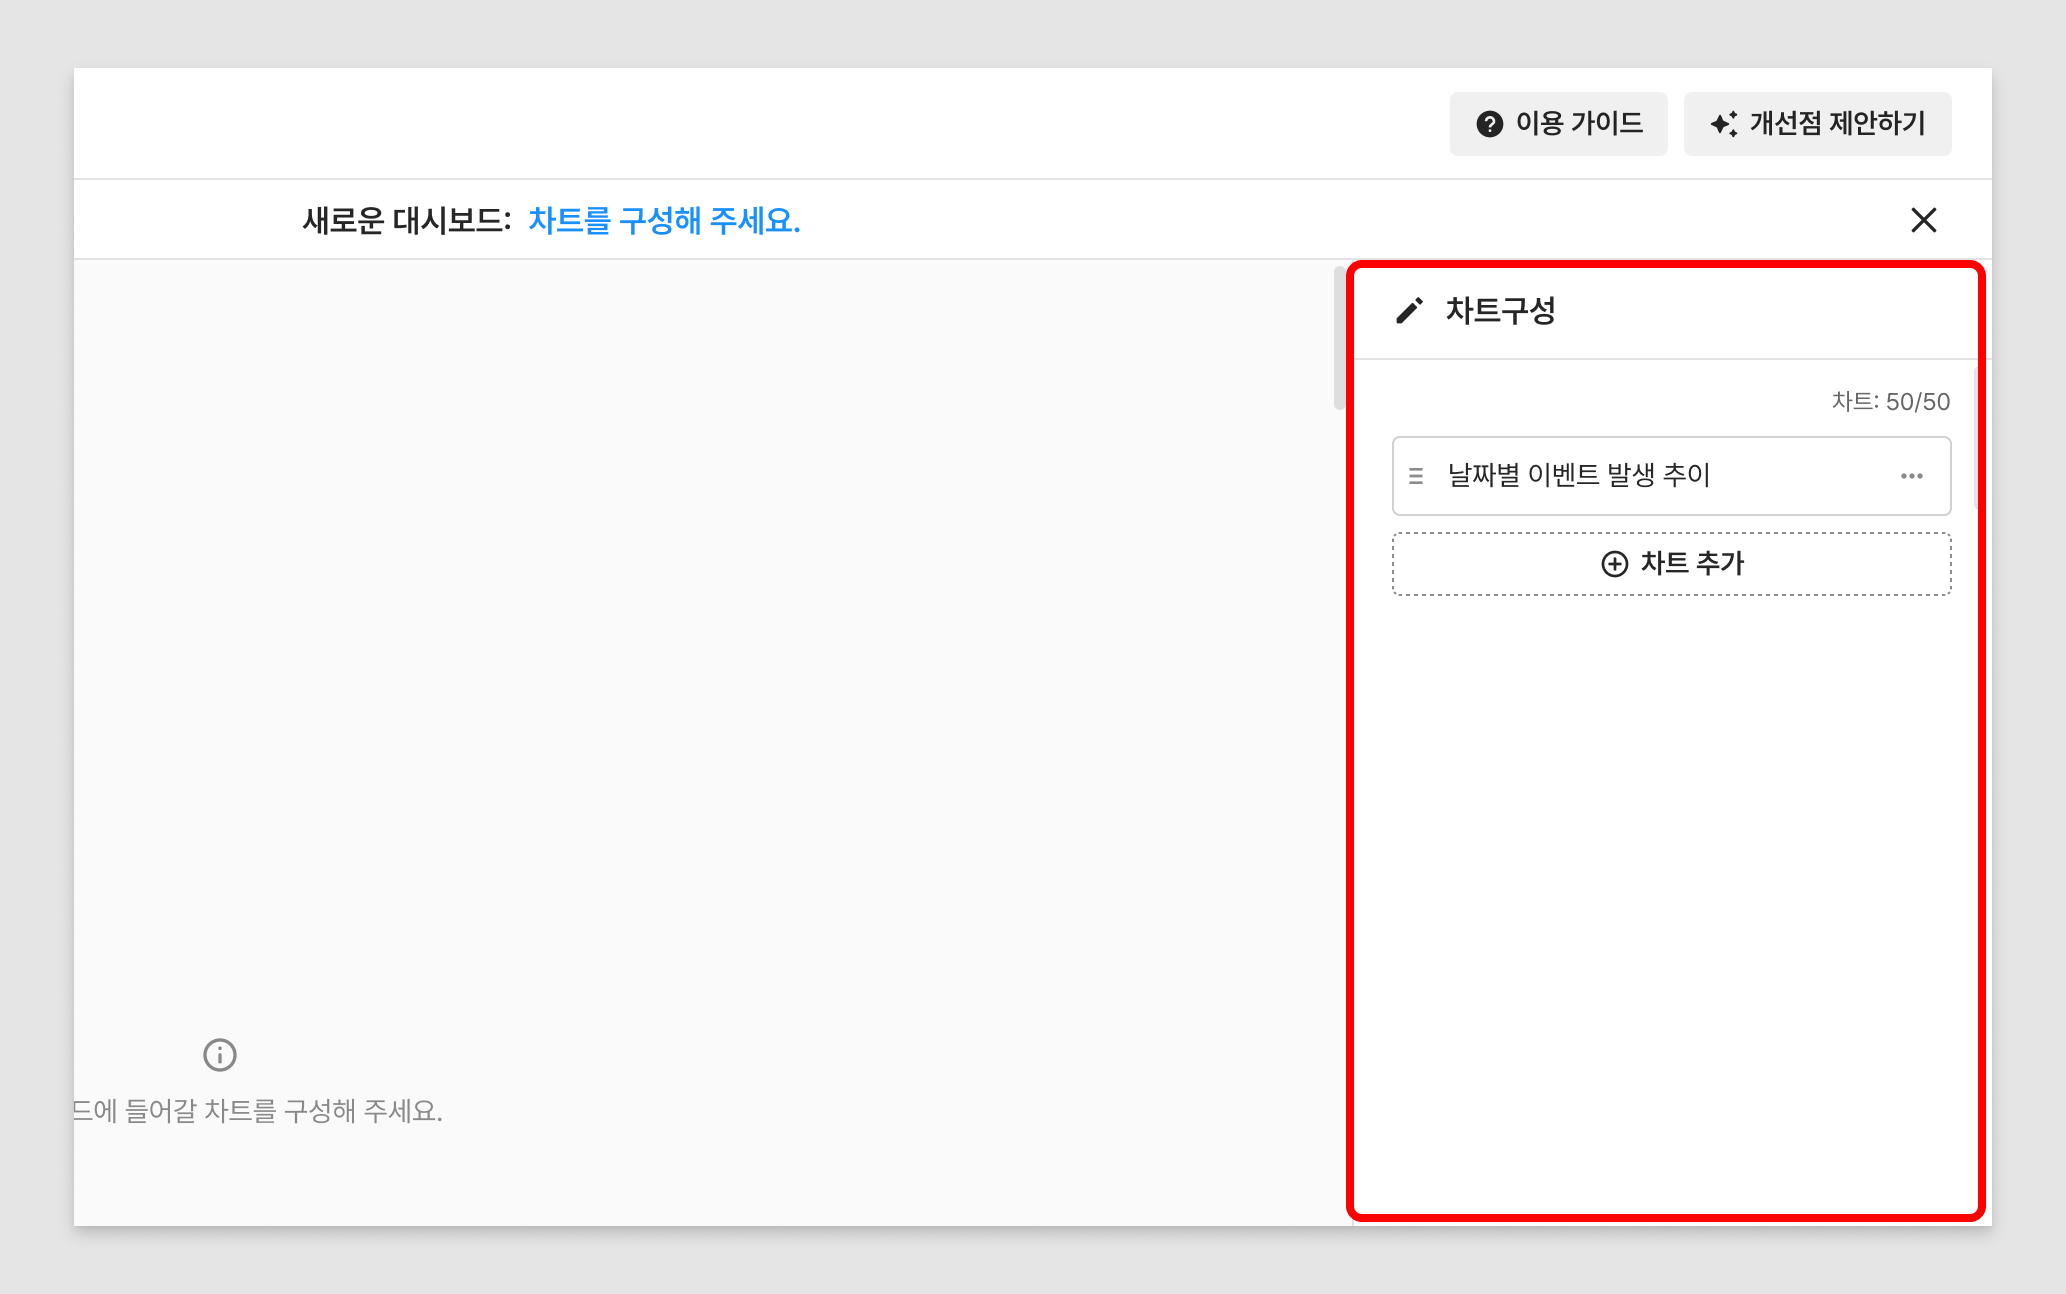Click the circled plus icon for adding charts
Screen dimensions: 2066x1294
click(x=1614, y=564)
